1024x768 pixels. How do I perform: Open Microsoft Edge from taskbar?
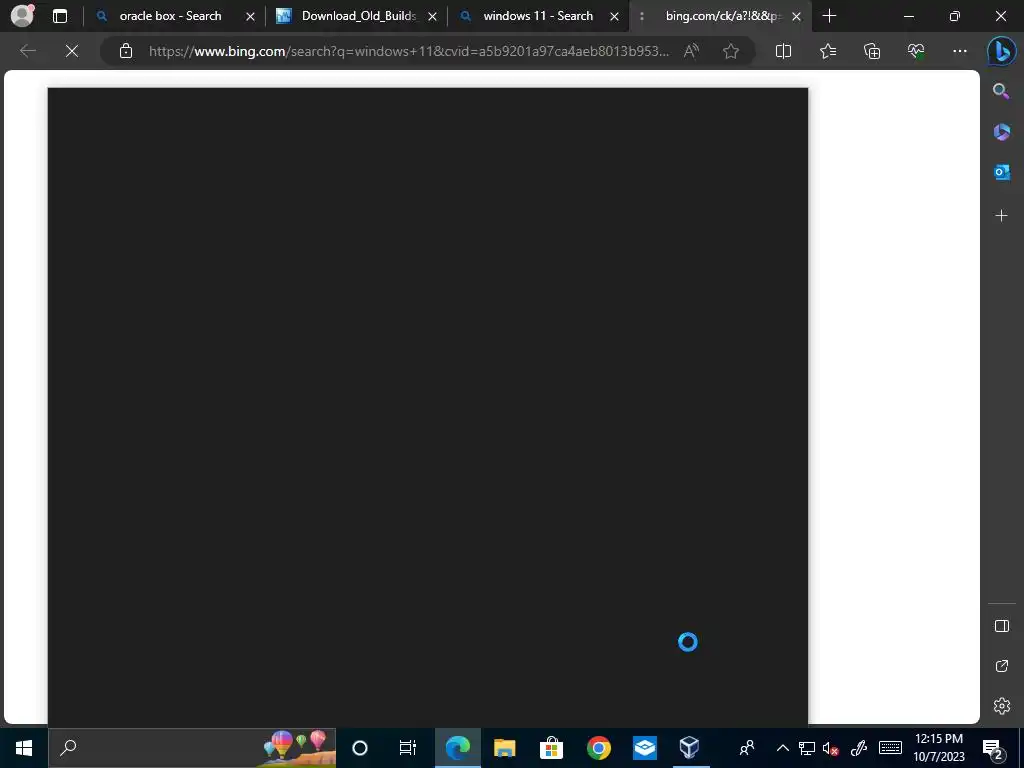click(457, 748)
